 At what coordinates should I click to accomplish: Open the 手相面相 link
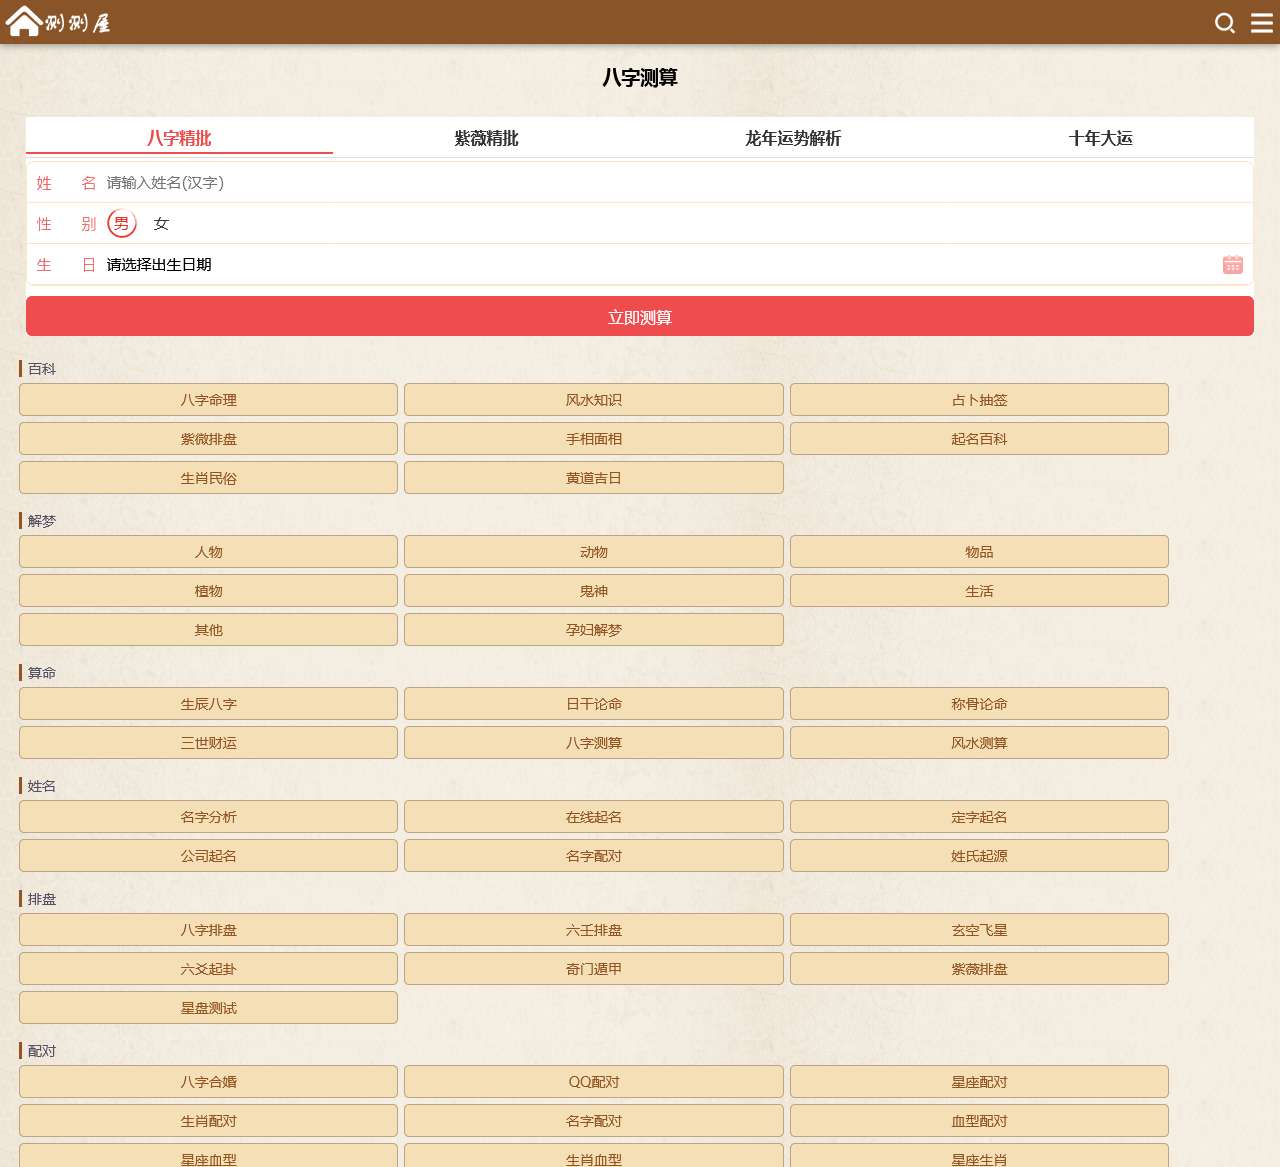click(594, 439)
